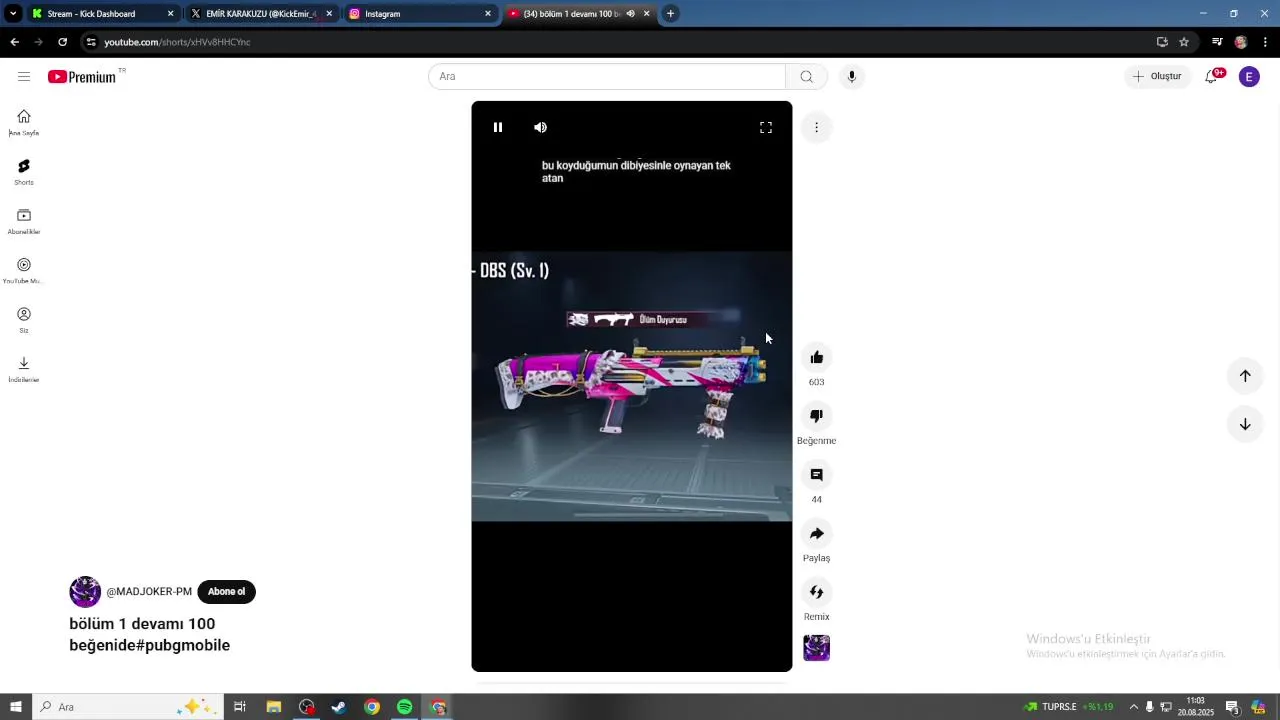The width and height of the screenshot is (1280, 720).
Task: Open the Windows notification center icon
Action: pos(1233,707)
